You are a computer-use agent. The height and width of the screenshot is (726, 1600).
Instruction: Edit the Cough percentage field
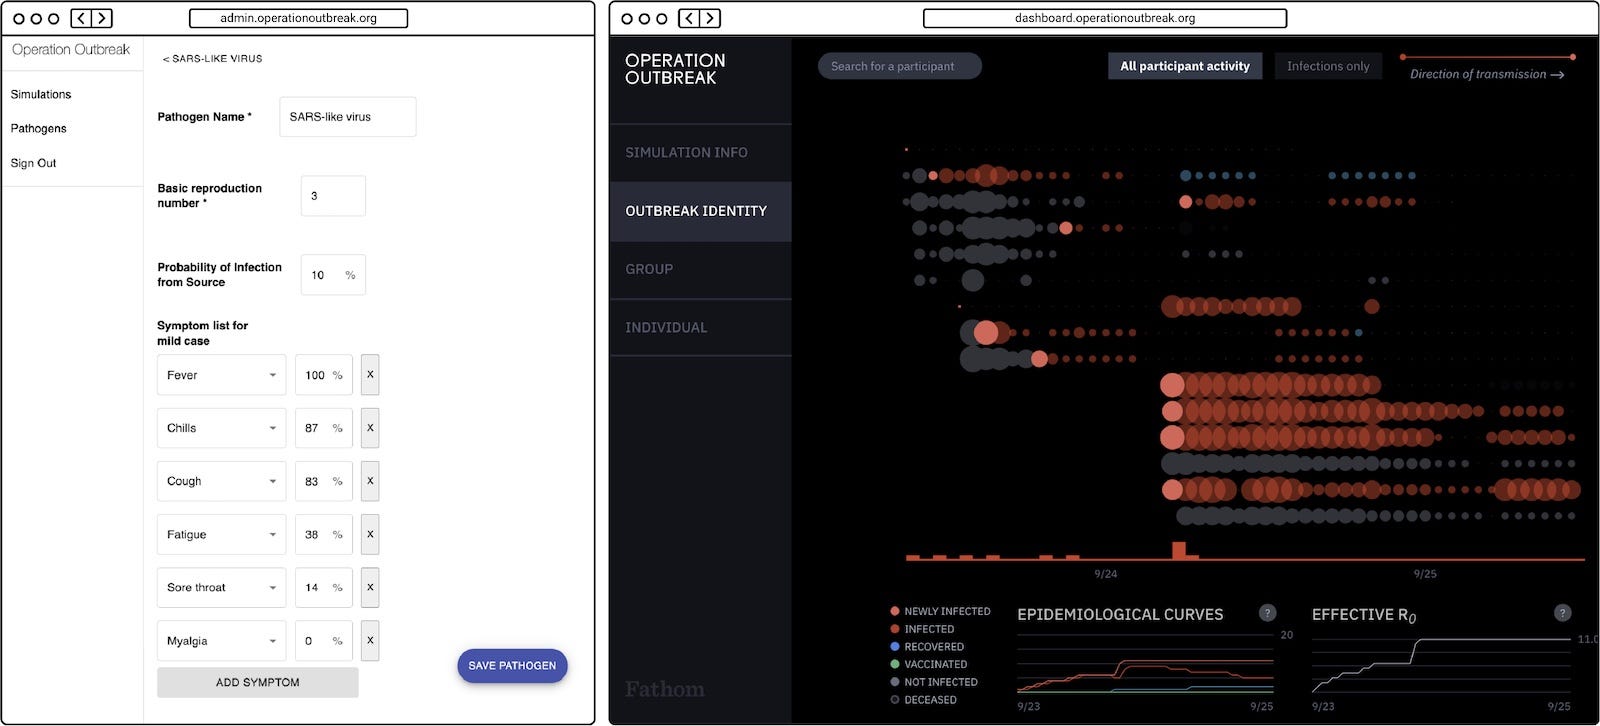coord(323,481)
